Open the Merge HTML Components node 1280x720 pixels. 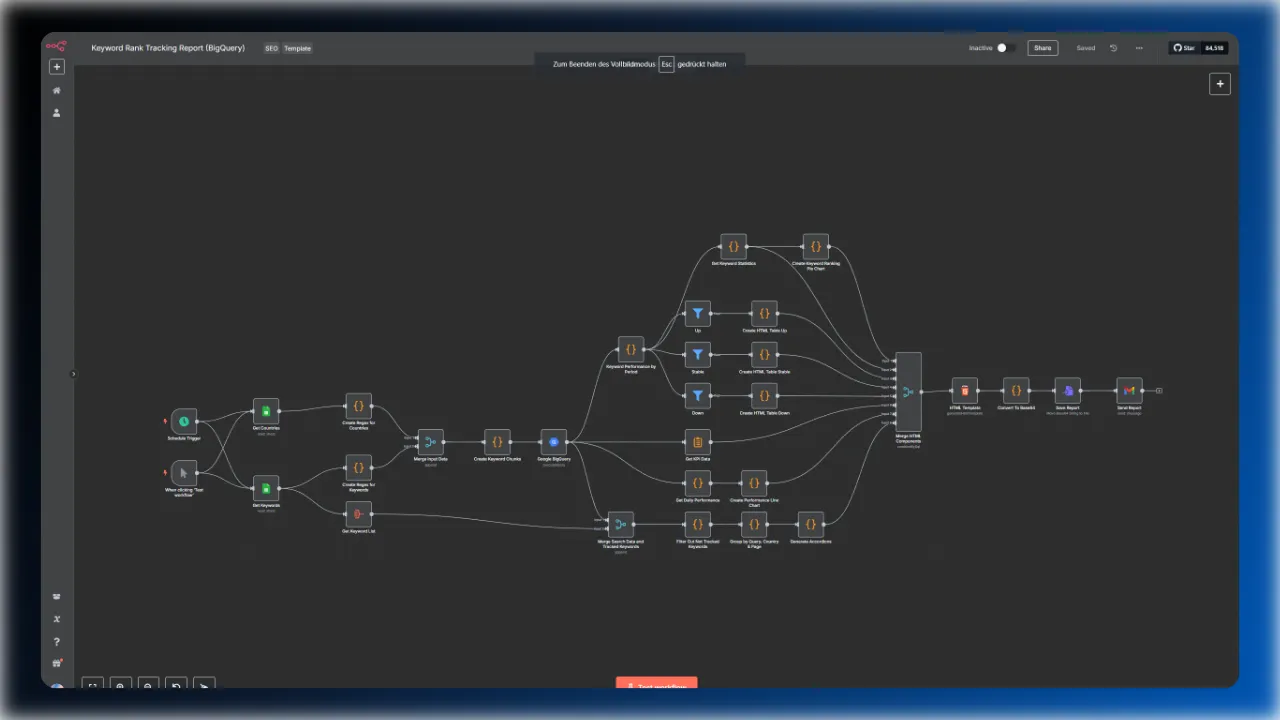point(908,391)
